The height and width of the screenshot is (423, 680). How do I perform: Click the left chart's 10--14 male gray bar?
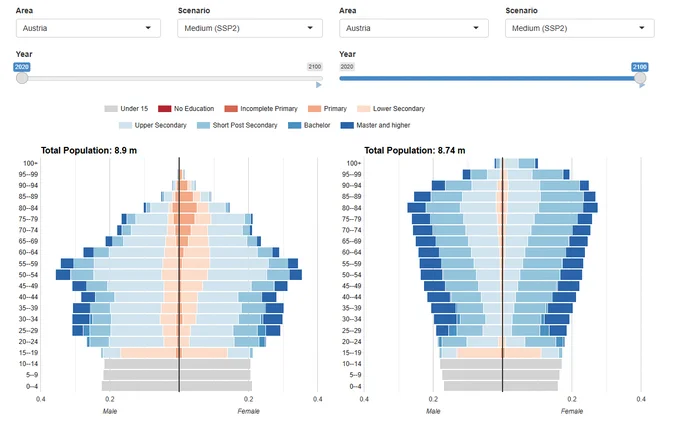141,364
